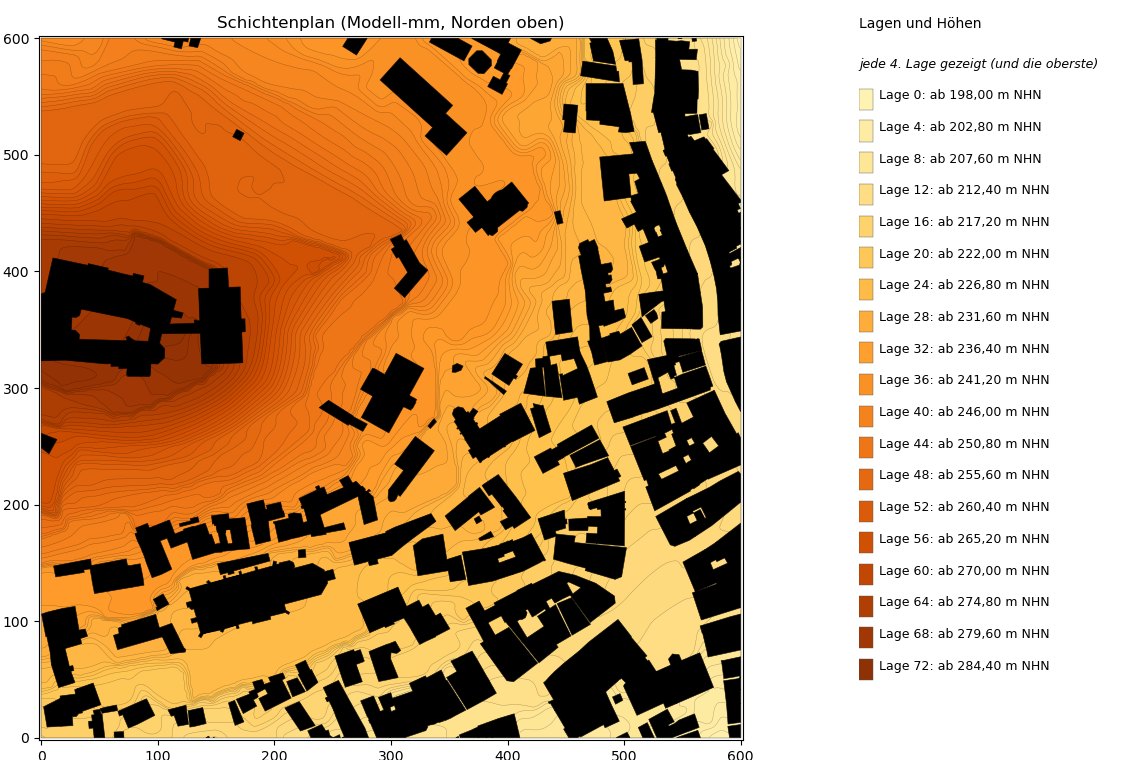The height and width of the screenshot is (760, 1140).
Task: Click the "Lage 20: ab 222,00 m NHN" entry
Action: click(x=964, y=254)
